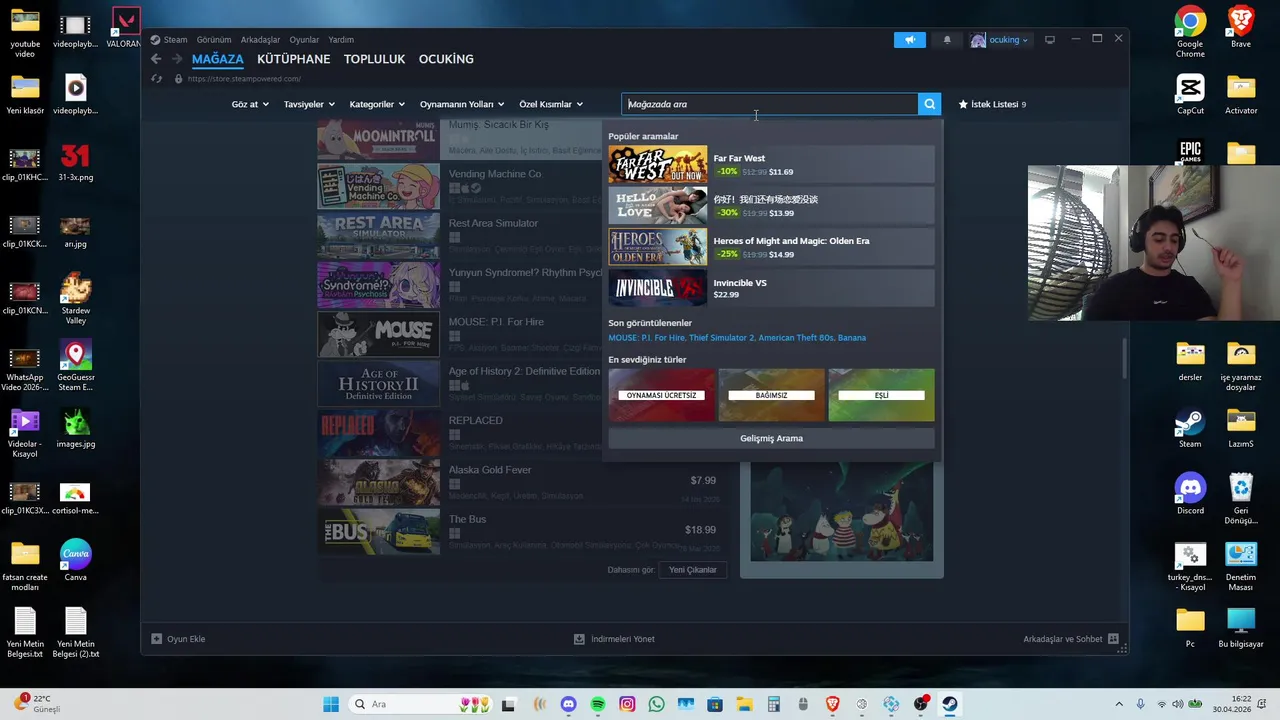Choose Oynaması Ücretsiz genre tile

point(661,395)
